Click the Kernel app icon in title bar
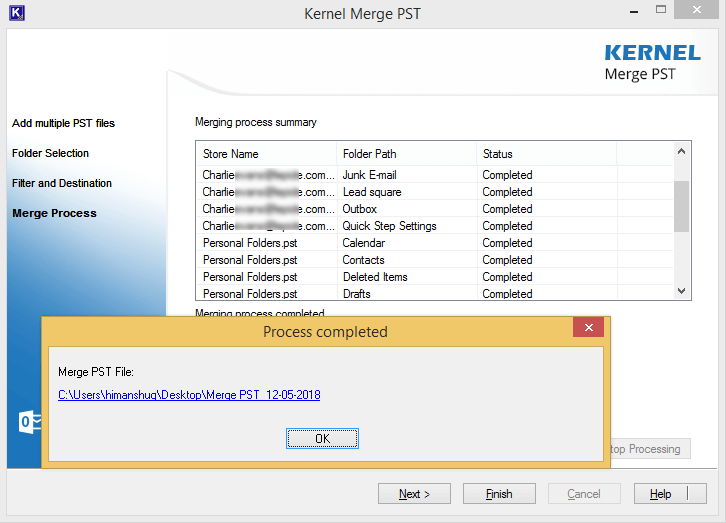This screenshot has height=523, width=726. coord(17,12)
